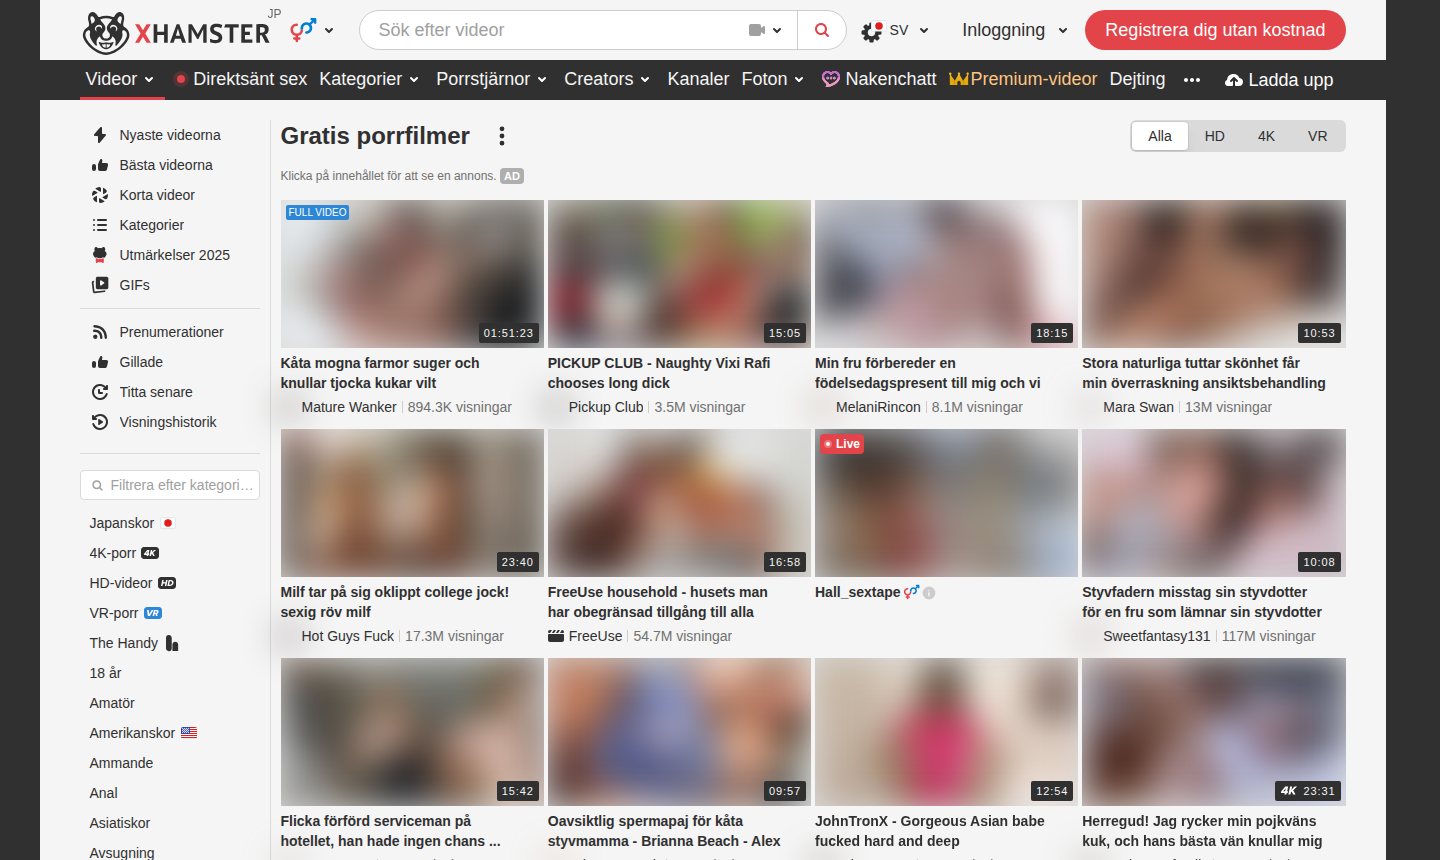Open the Videor menu
The height and width of the screenshot is (860, 1440).
click(x=120, y=79)
